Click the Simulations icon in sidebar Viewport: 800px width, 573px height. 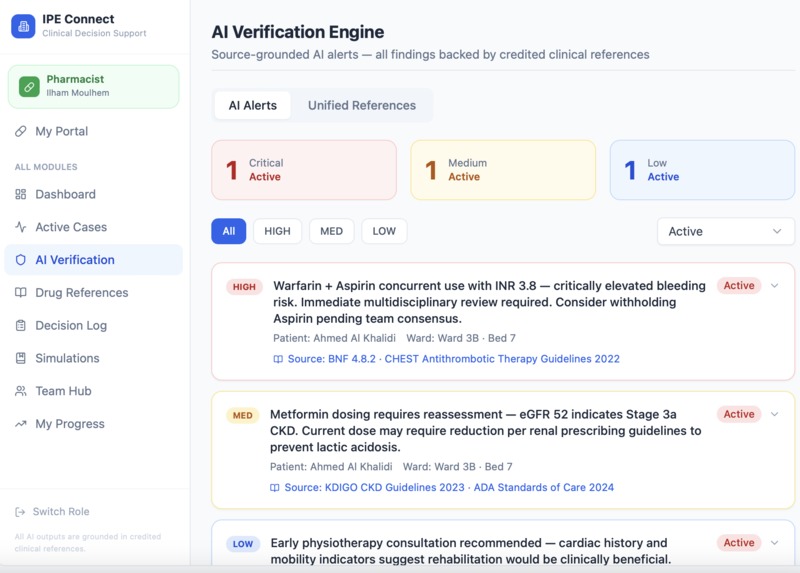coord(20,358)
